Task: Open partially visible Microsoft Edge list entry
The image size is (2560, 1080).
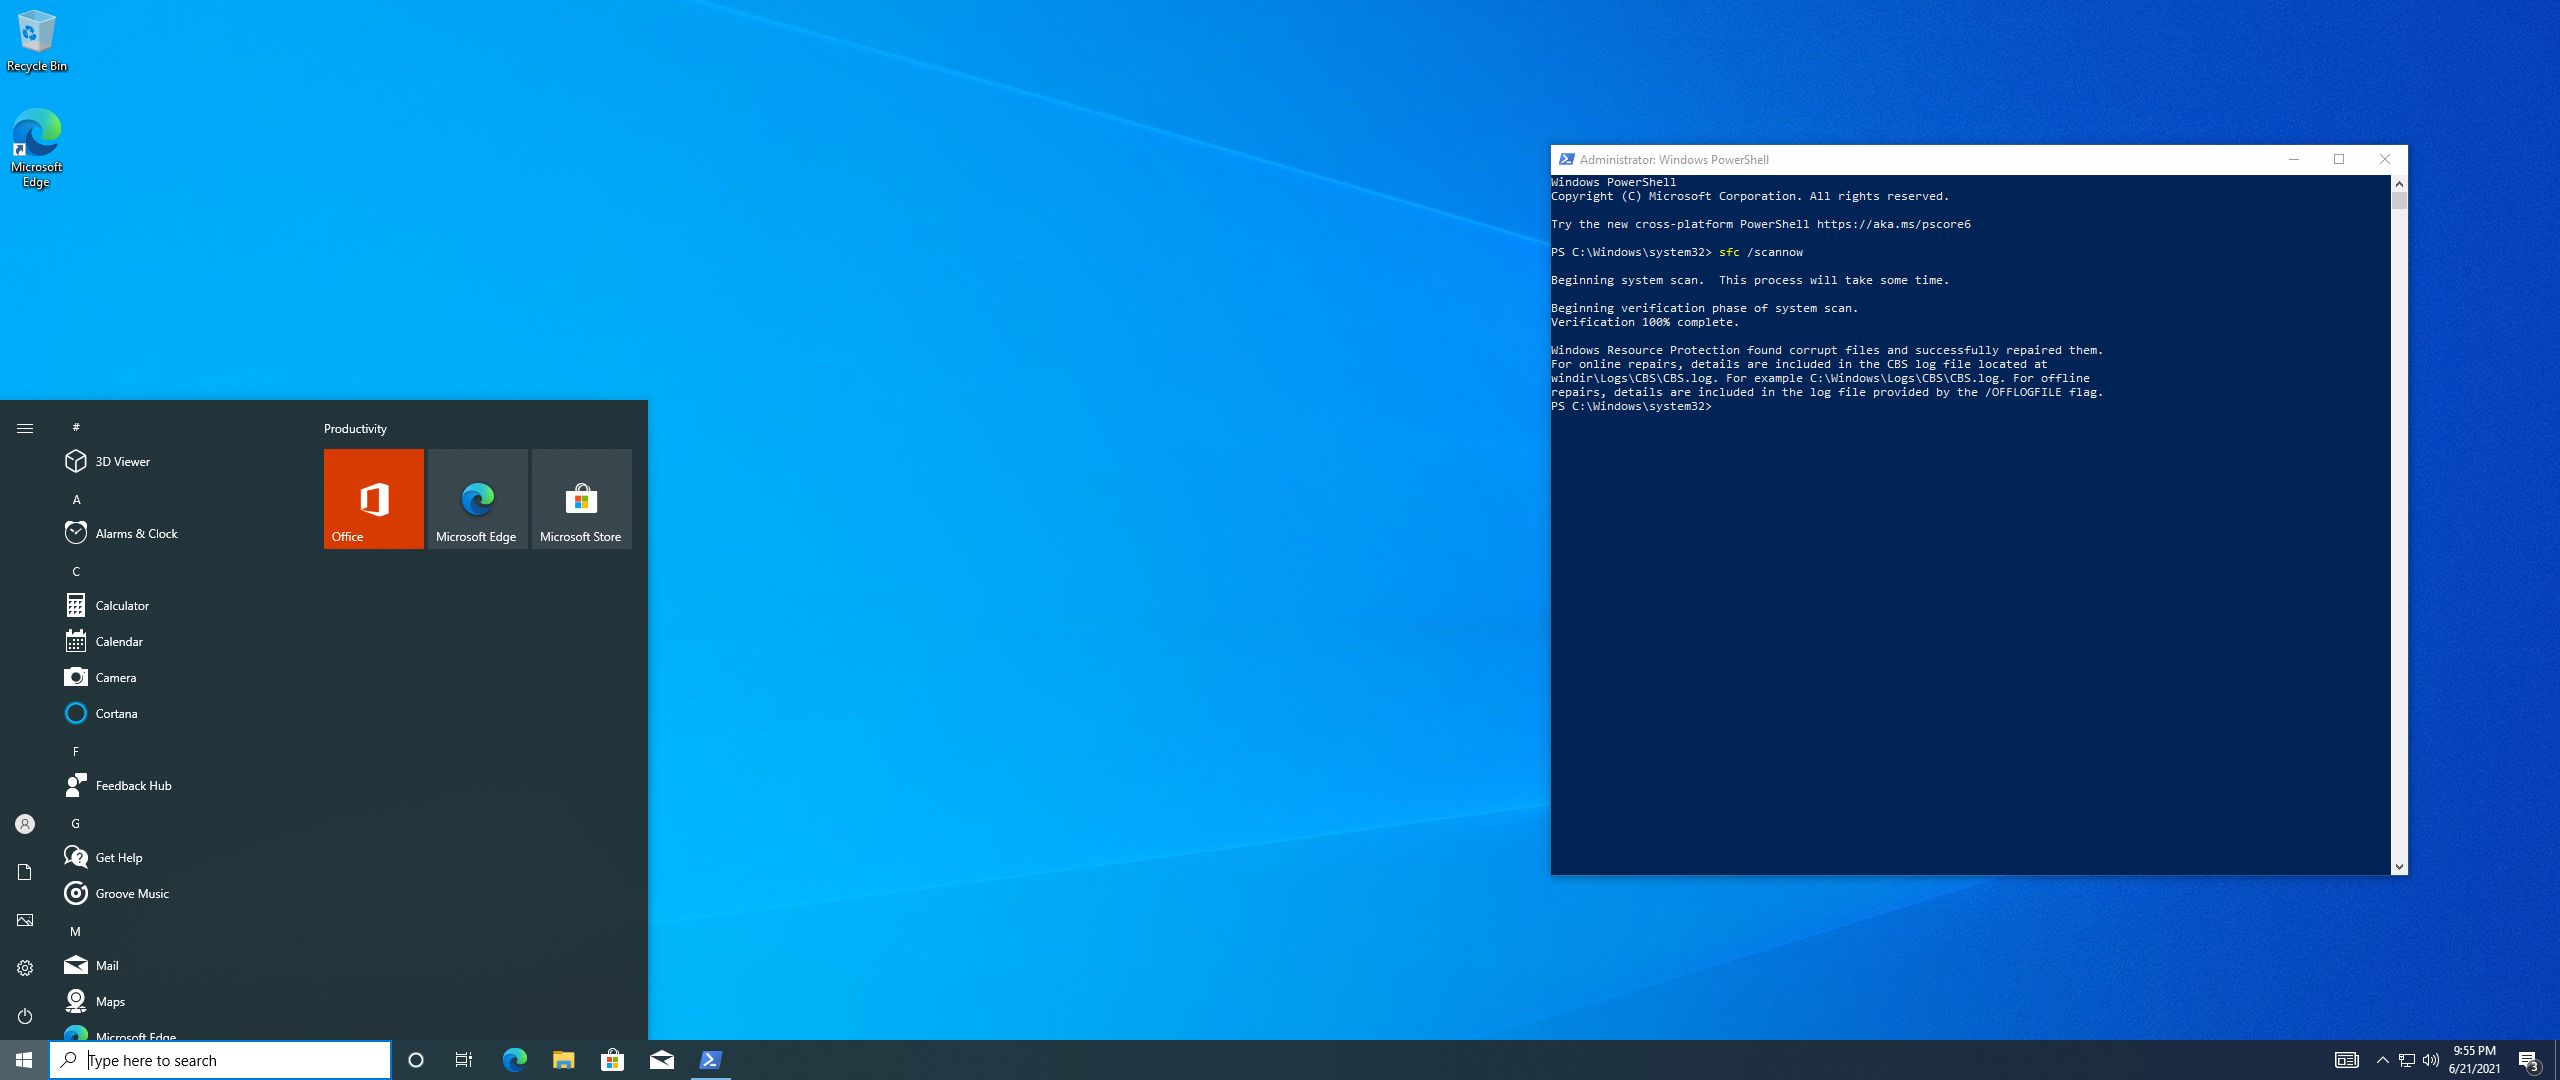Action: 182,1032
